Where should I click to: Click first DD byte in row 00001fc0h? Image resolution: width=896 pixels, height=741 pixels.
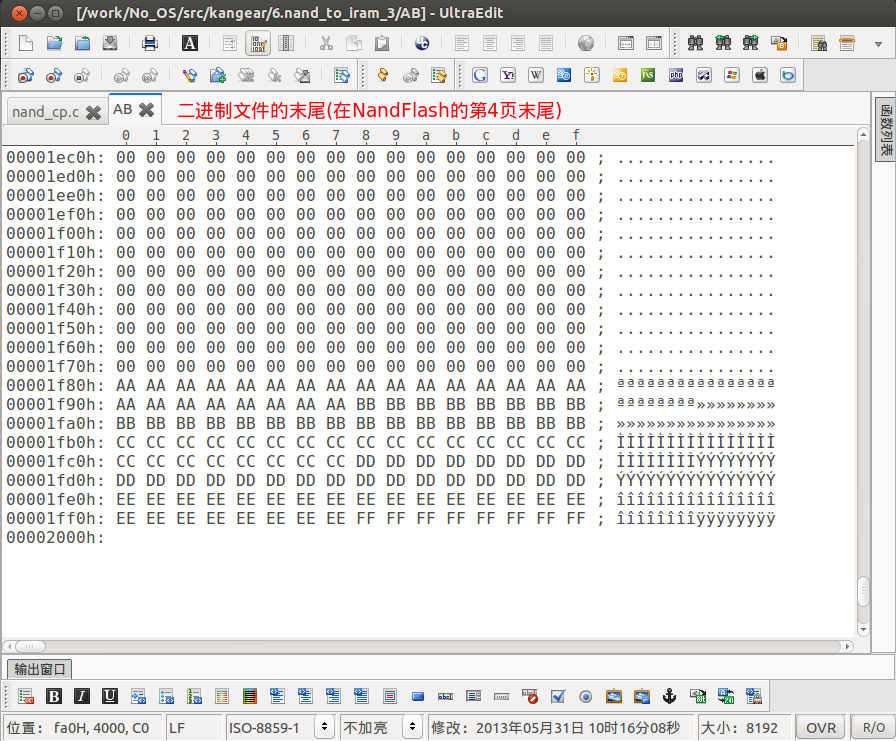coord(366,462)
